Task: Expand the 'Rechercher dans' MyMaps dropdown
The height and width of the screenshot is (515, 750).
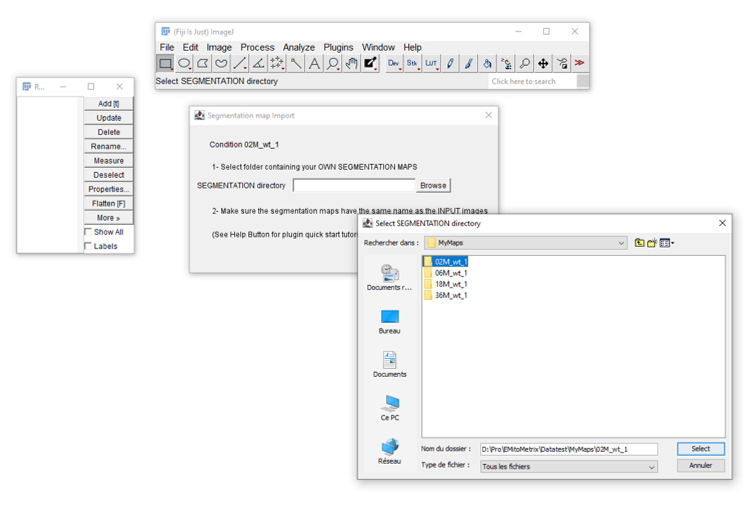Action: pyautogui.click(x=620, y=243)
